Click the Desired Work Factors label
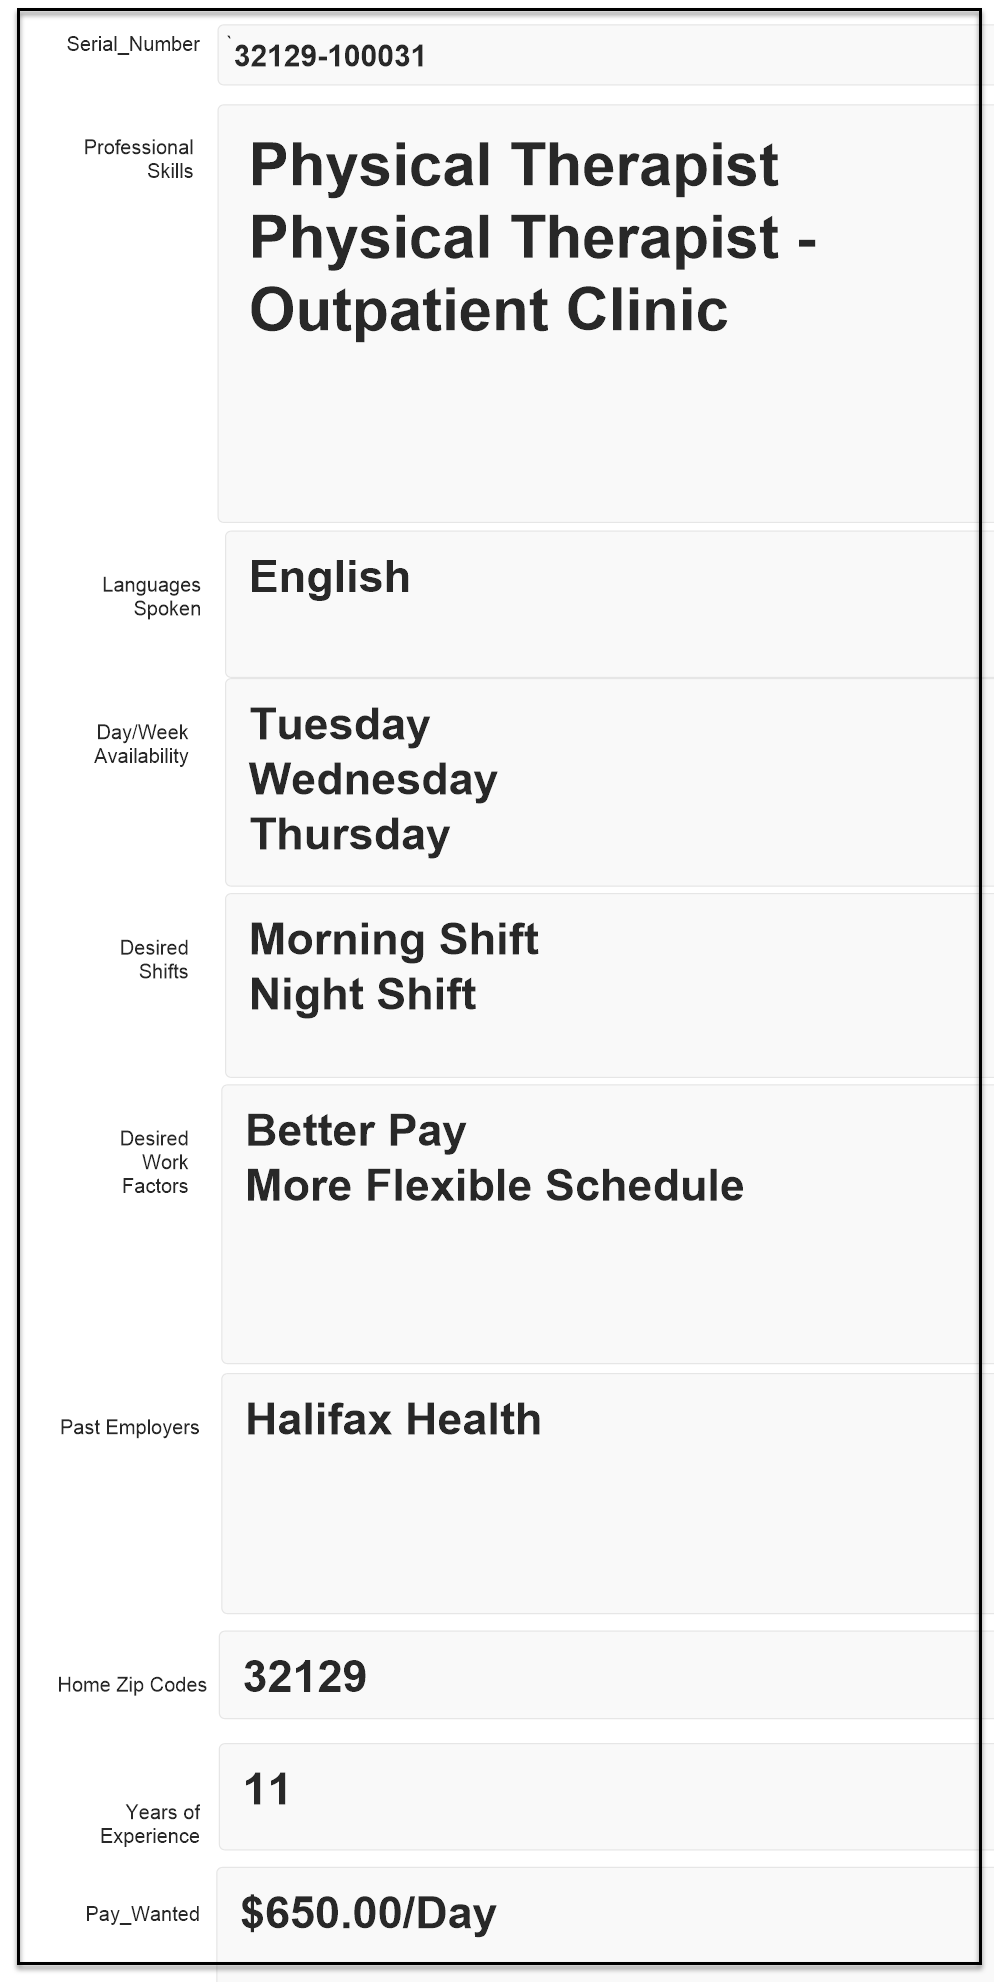 click(x=155, y=1162)
